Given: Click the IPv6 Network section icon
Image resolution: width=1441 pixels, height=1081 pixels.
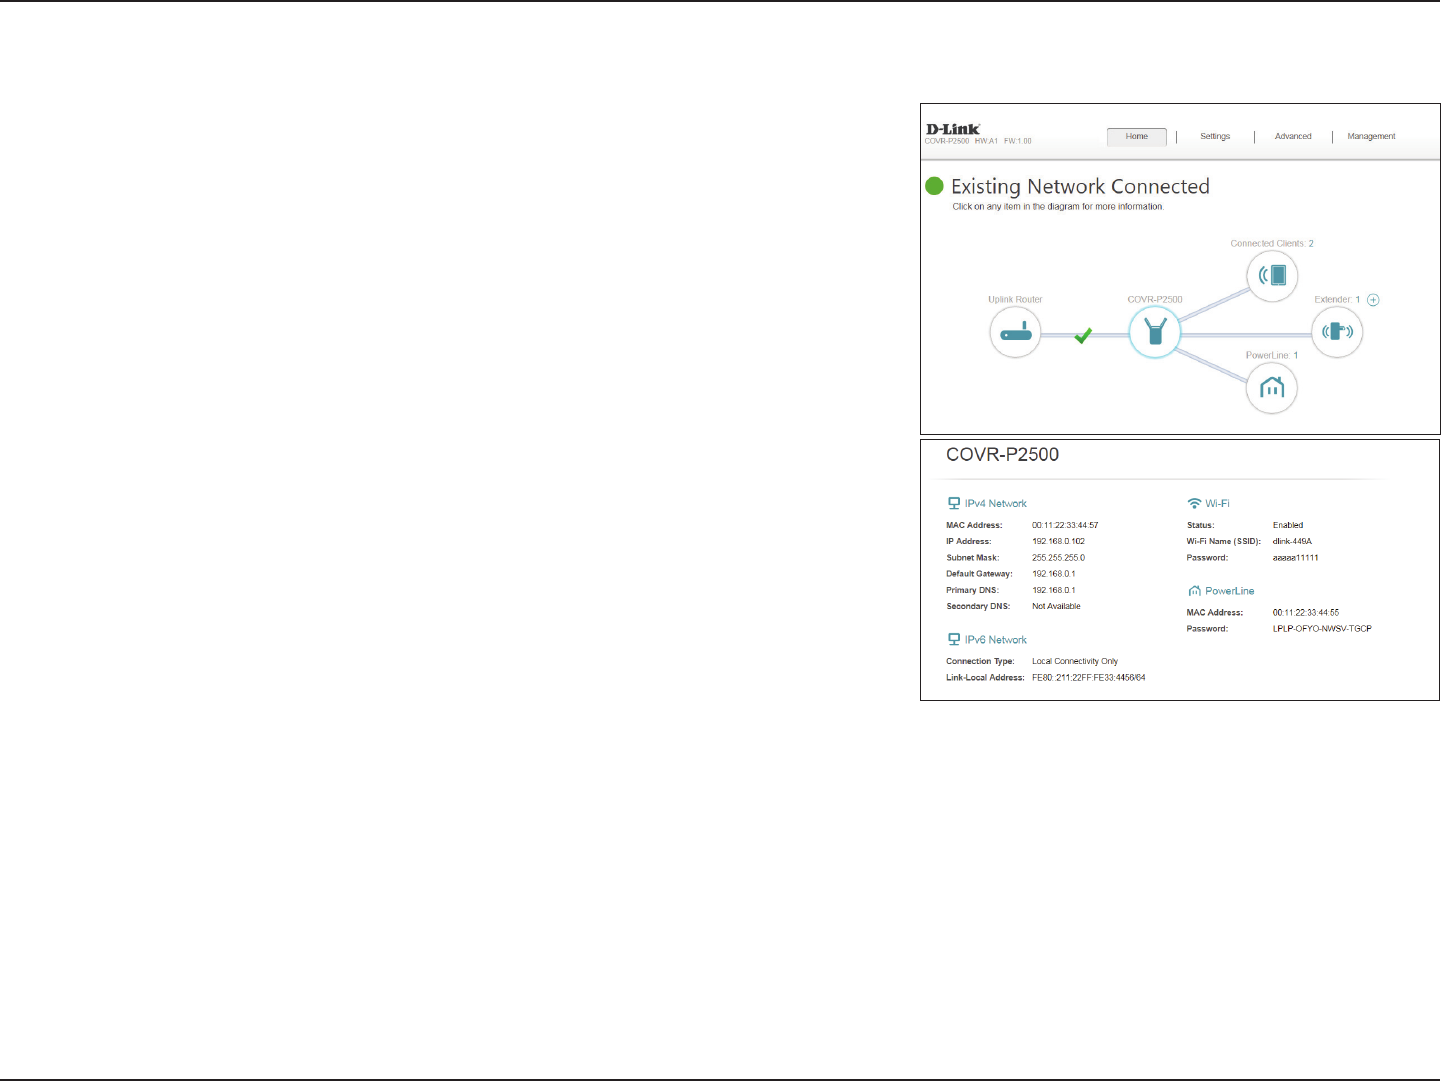Looking at the screenshot, I should click(954, 639).
